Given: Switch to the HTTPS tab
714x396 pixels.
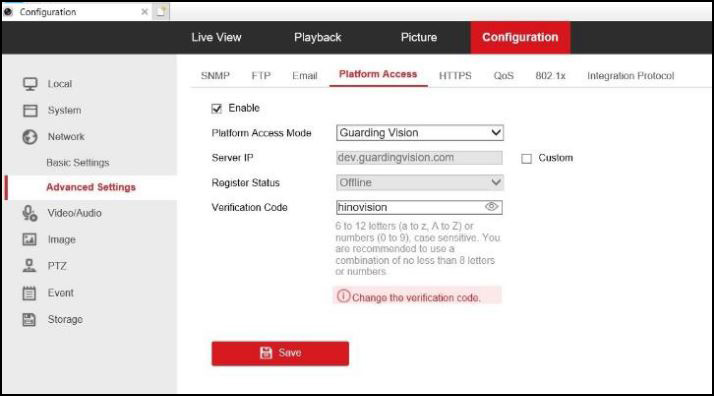Looking at the screenshot, I should (x=455, y=76).
